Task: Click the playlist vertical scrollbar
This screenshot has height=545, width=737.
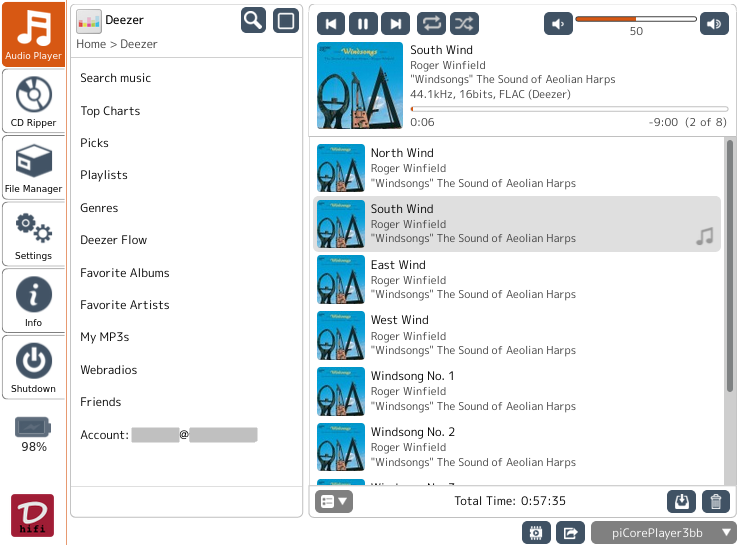Action: (x=729, y=265)
